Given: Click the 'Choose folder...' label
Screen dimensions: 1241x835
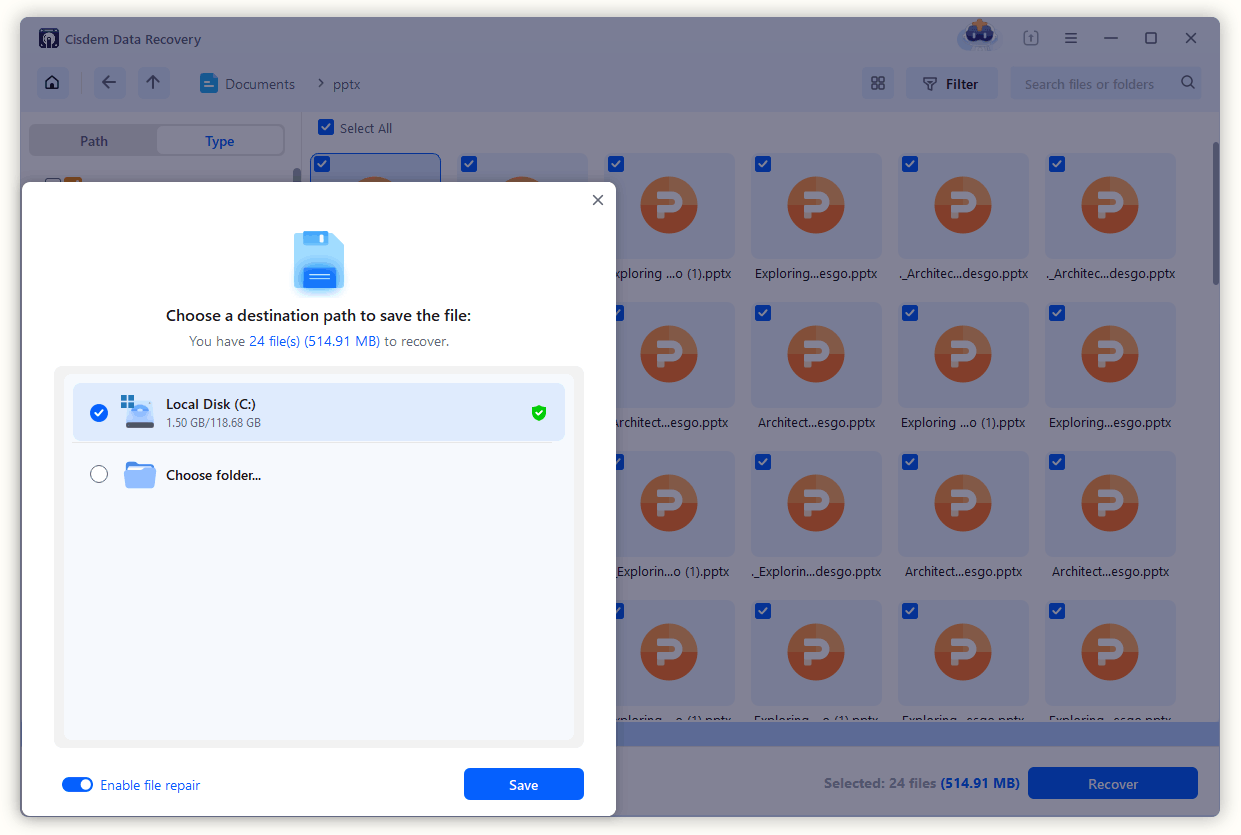Looking at the screenshot, I should (213, 475).
